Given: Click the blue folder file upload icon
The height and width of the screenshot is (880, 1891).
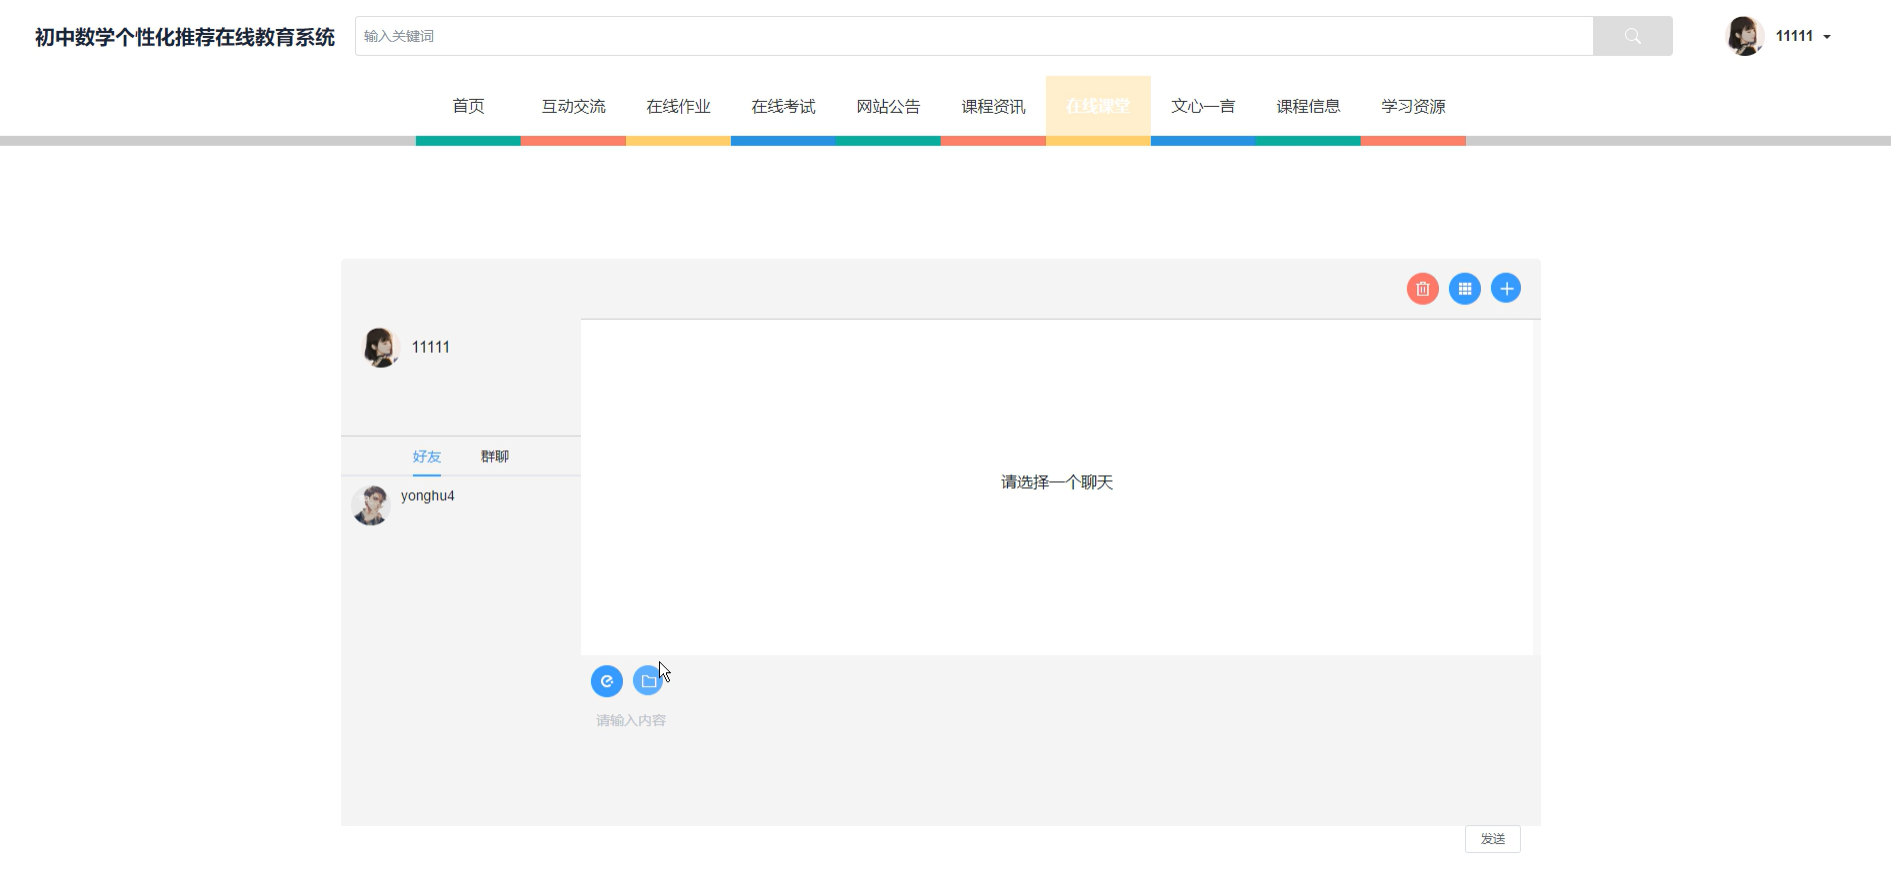Looking at the screenshot, I should click(649, 681).
